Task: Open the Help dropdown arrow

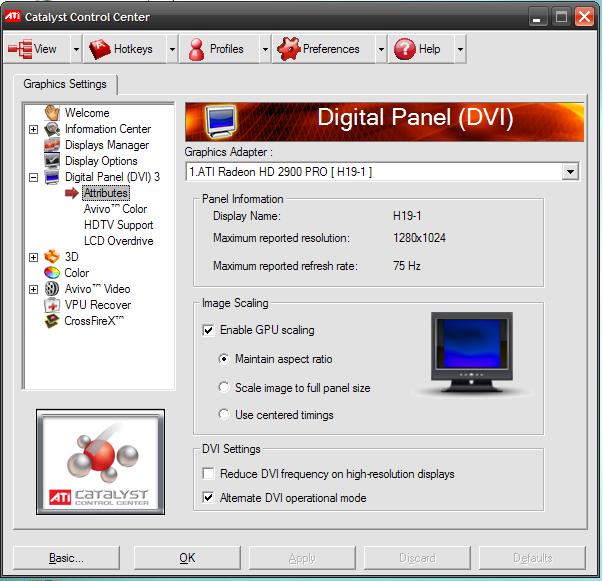Action: [460, 49]
